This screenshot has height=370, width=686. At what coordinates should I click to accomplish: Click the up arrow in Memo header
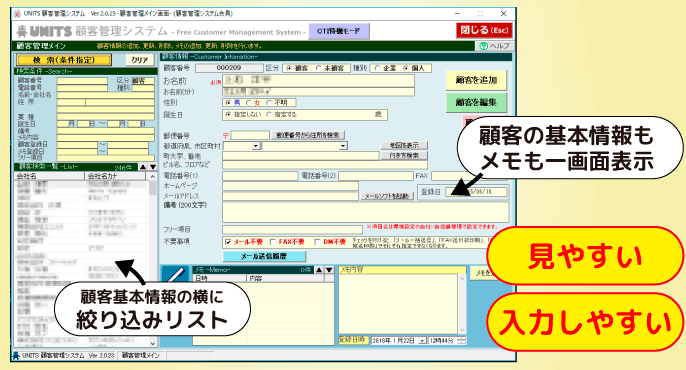click(x=319, y=270)
